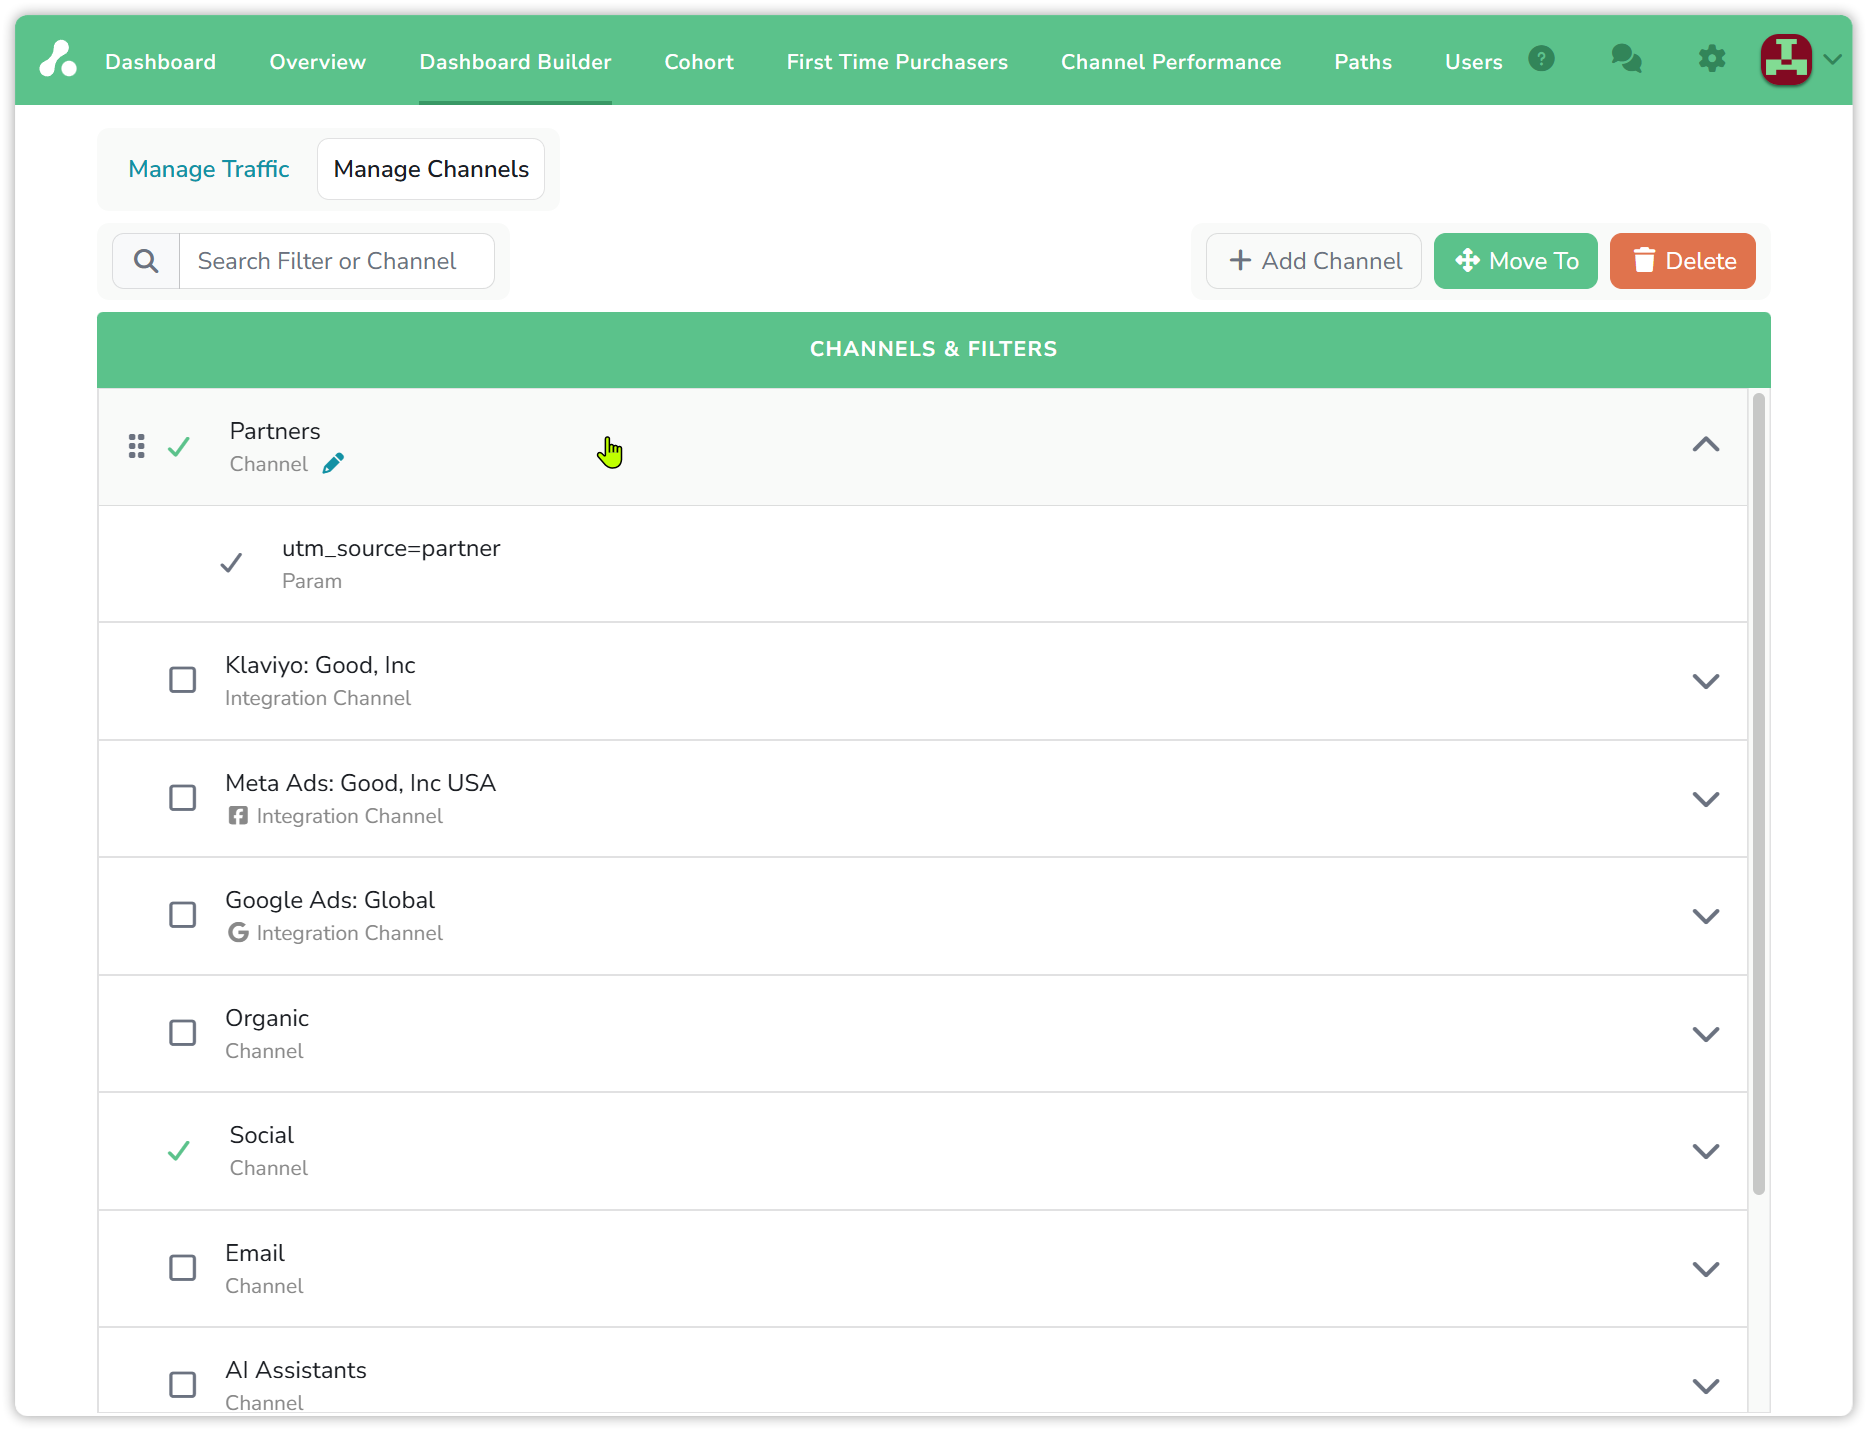Expand the Meta Ads row chevron

pos(1706,799)
